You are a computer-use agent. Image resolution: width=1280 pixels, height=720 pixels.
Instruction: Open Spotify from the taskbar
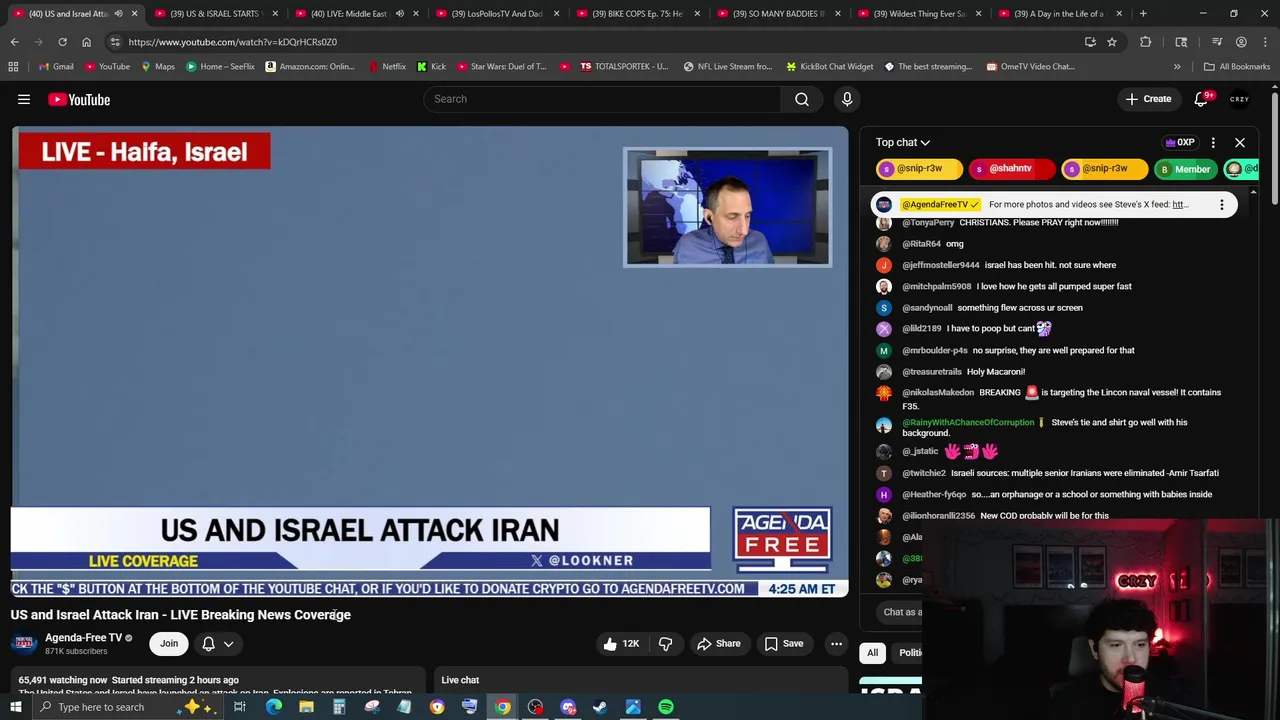click(x=666, y=707)
